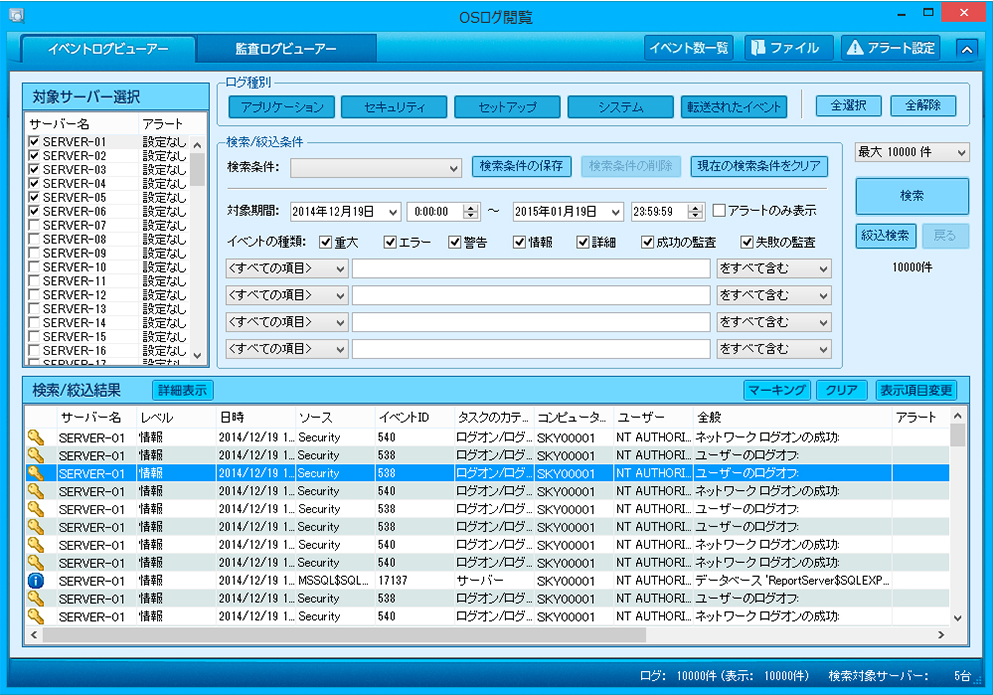Screen dimensions: 993x695
Task: Click the 23:59:59 end time spinner
Action: 695,212
